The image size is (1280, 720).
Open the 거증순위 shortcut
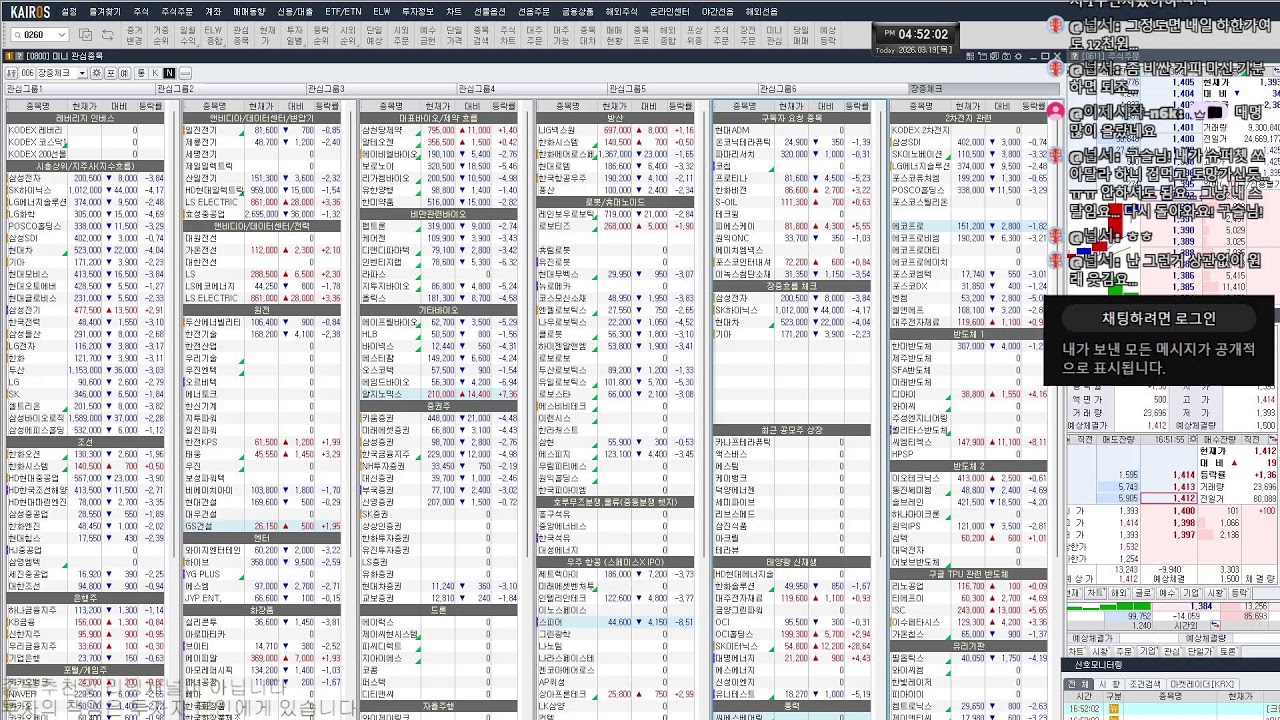tap(161, 36)
